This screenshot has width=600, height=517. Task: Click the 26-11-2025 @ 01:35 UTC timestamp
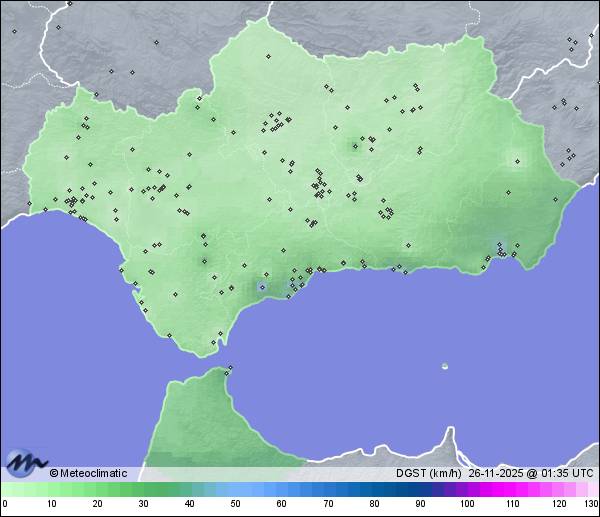531,473
